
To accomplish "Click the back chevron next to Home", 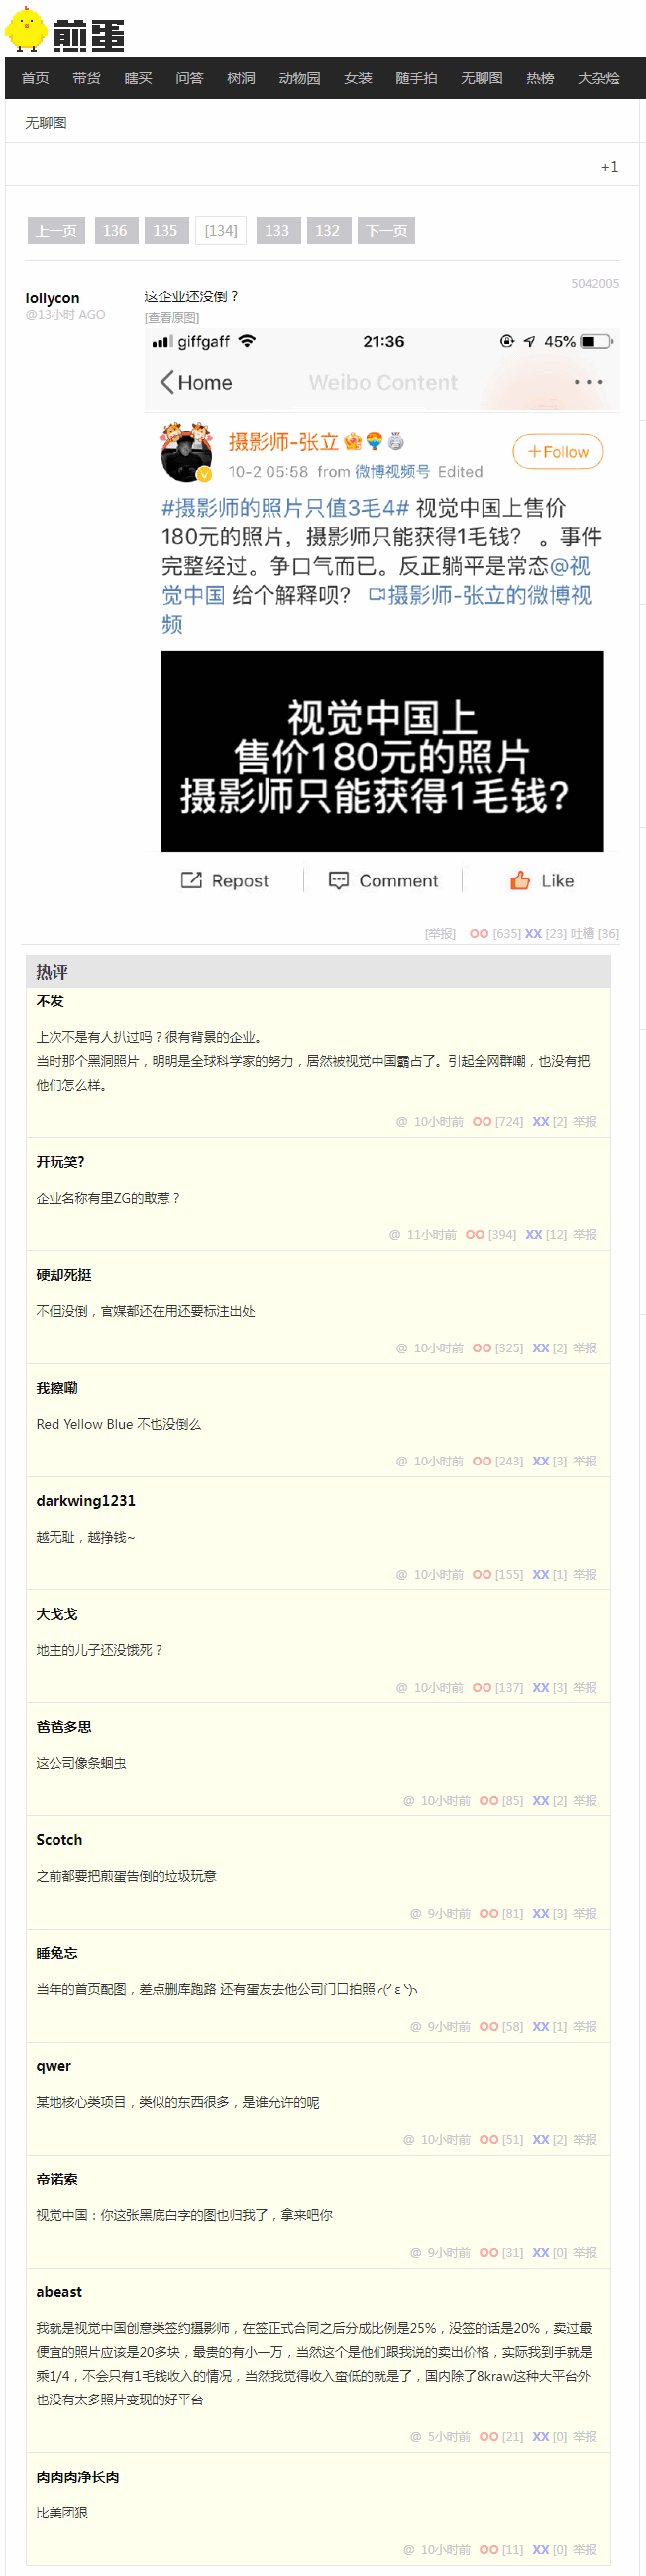I will point(167,382).
